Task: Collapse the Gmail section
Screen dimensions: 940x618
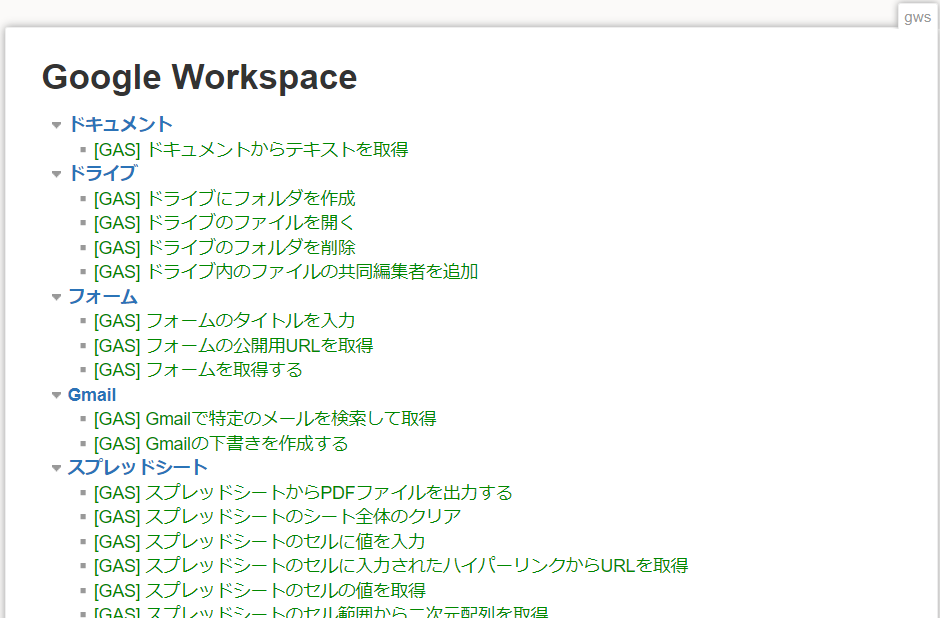Action: pos(56,394)
